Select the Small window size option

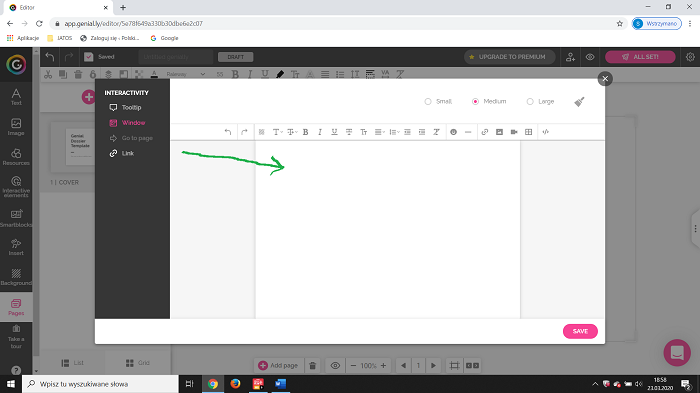point(438,101)
